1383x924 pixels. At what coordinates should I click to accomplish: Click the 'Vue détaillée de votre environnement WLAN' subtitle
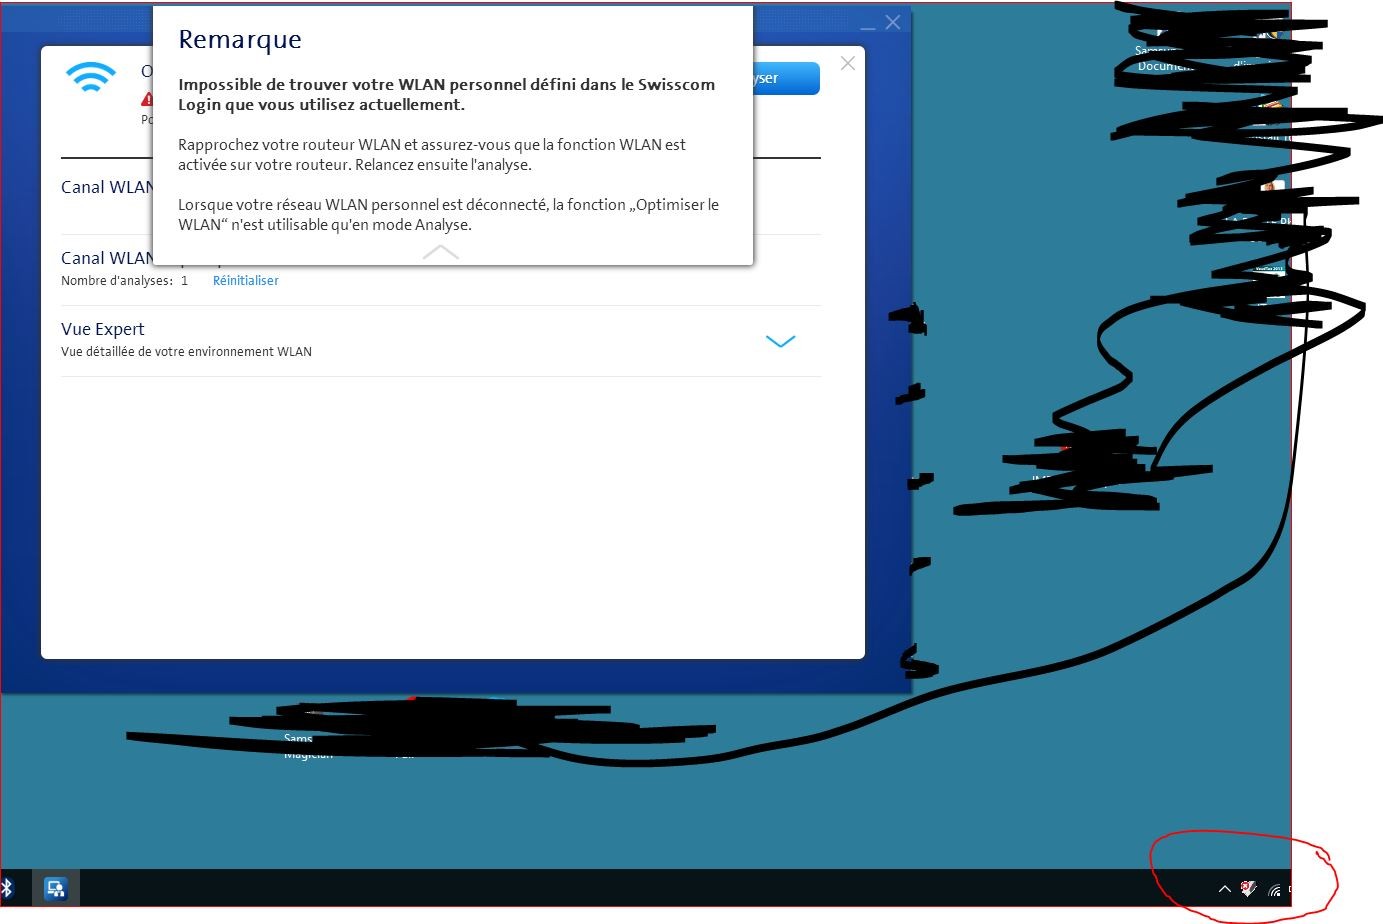click(x=186, y=352)
